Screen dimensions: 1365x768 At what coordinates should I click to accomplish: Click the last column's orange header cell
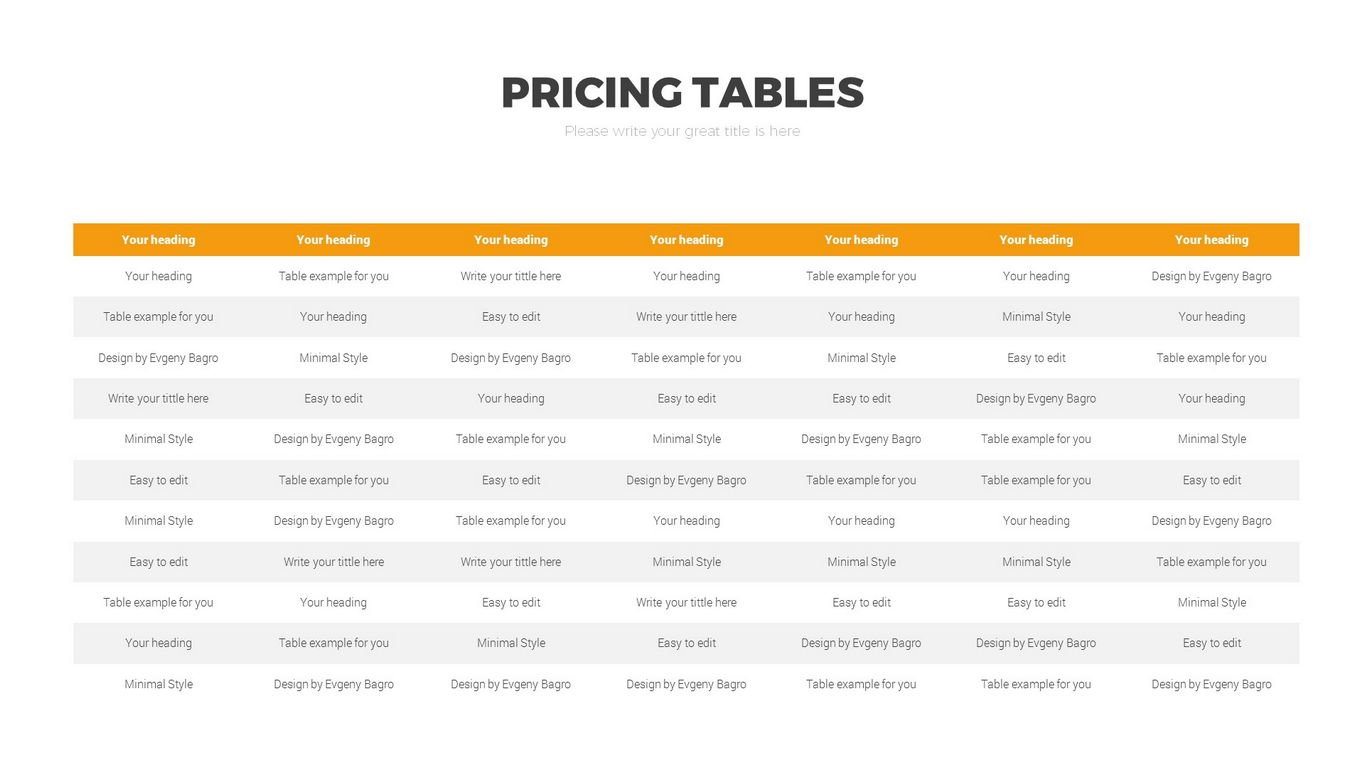point(1211,240)
